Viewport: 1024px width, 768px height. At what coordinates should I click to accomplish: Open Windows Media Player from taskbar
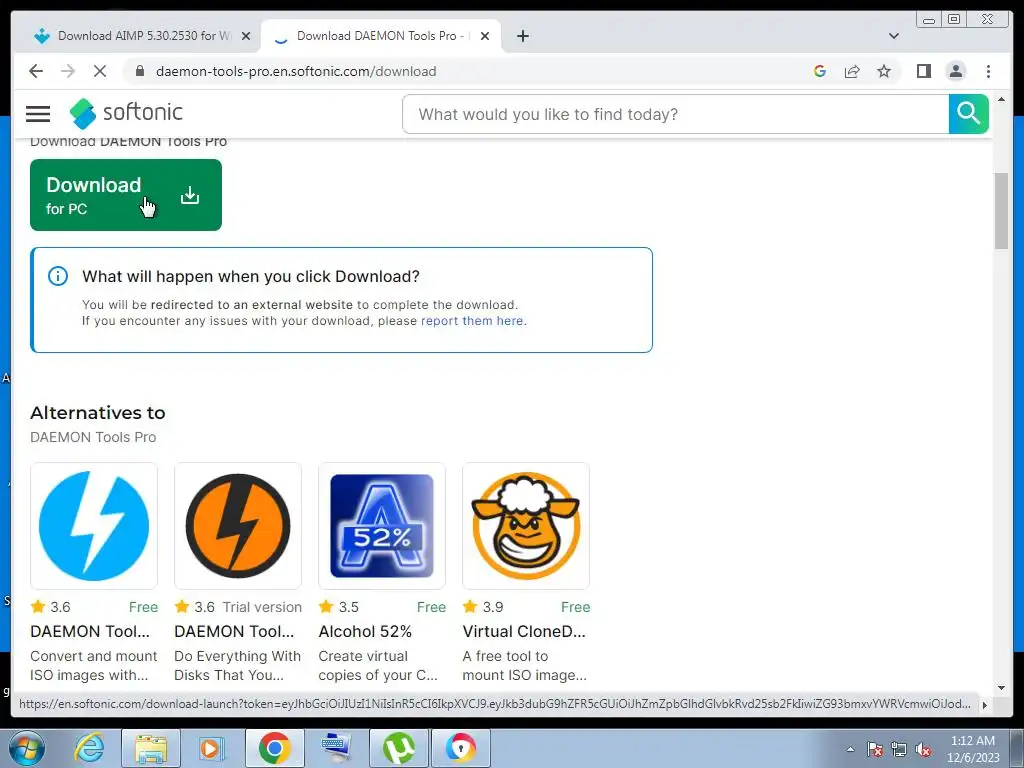coord(211,748)
